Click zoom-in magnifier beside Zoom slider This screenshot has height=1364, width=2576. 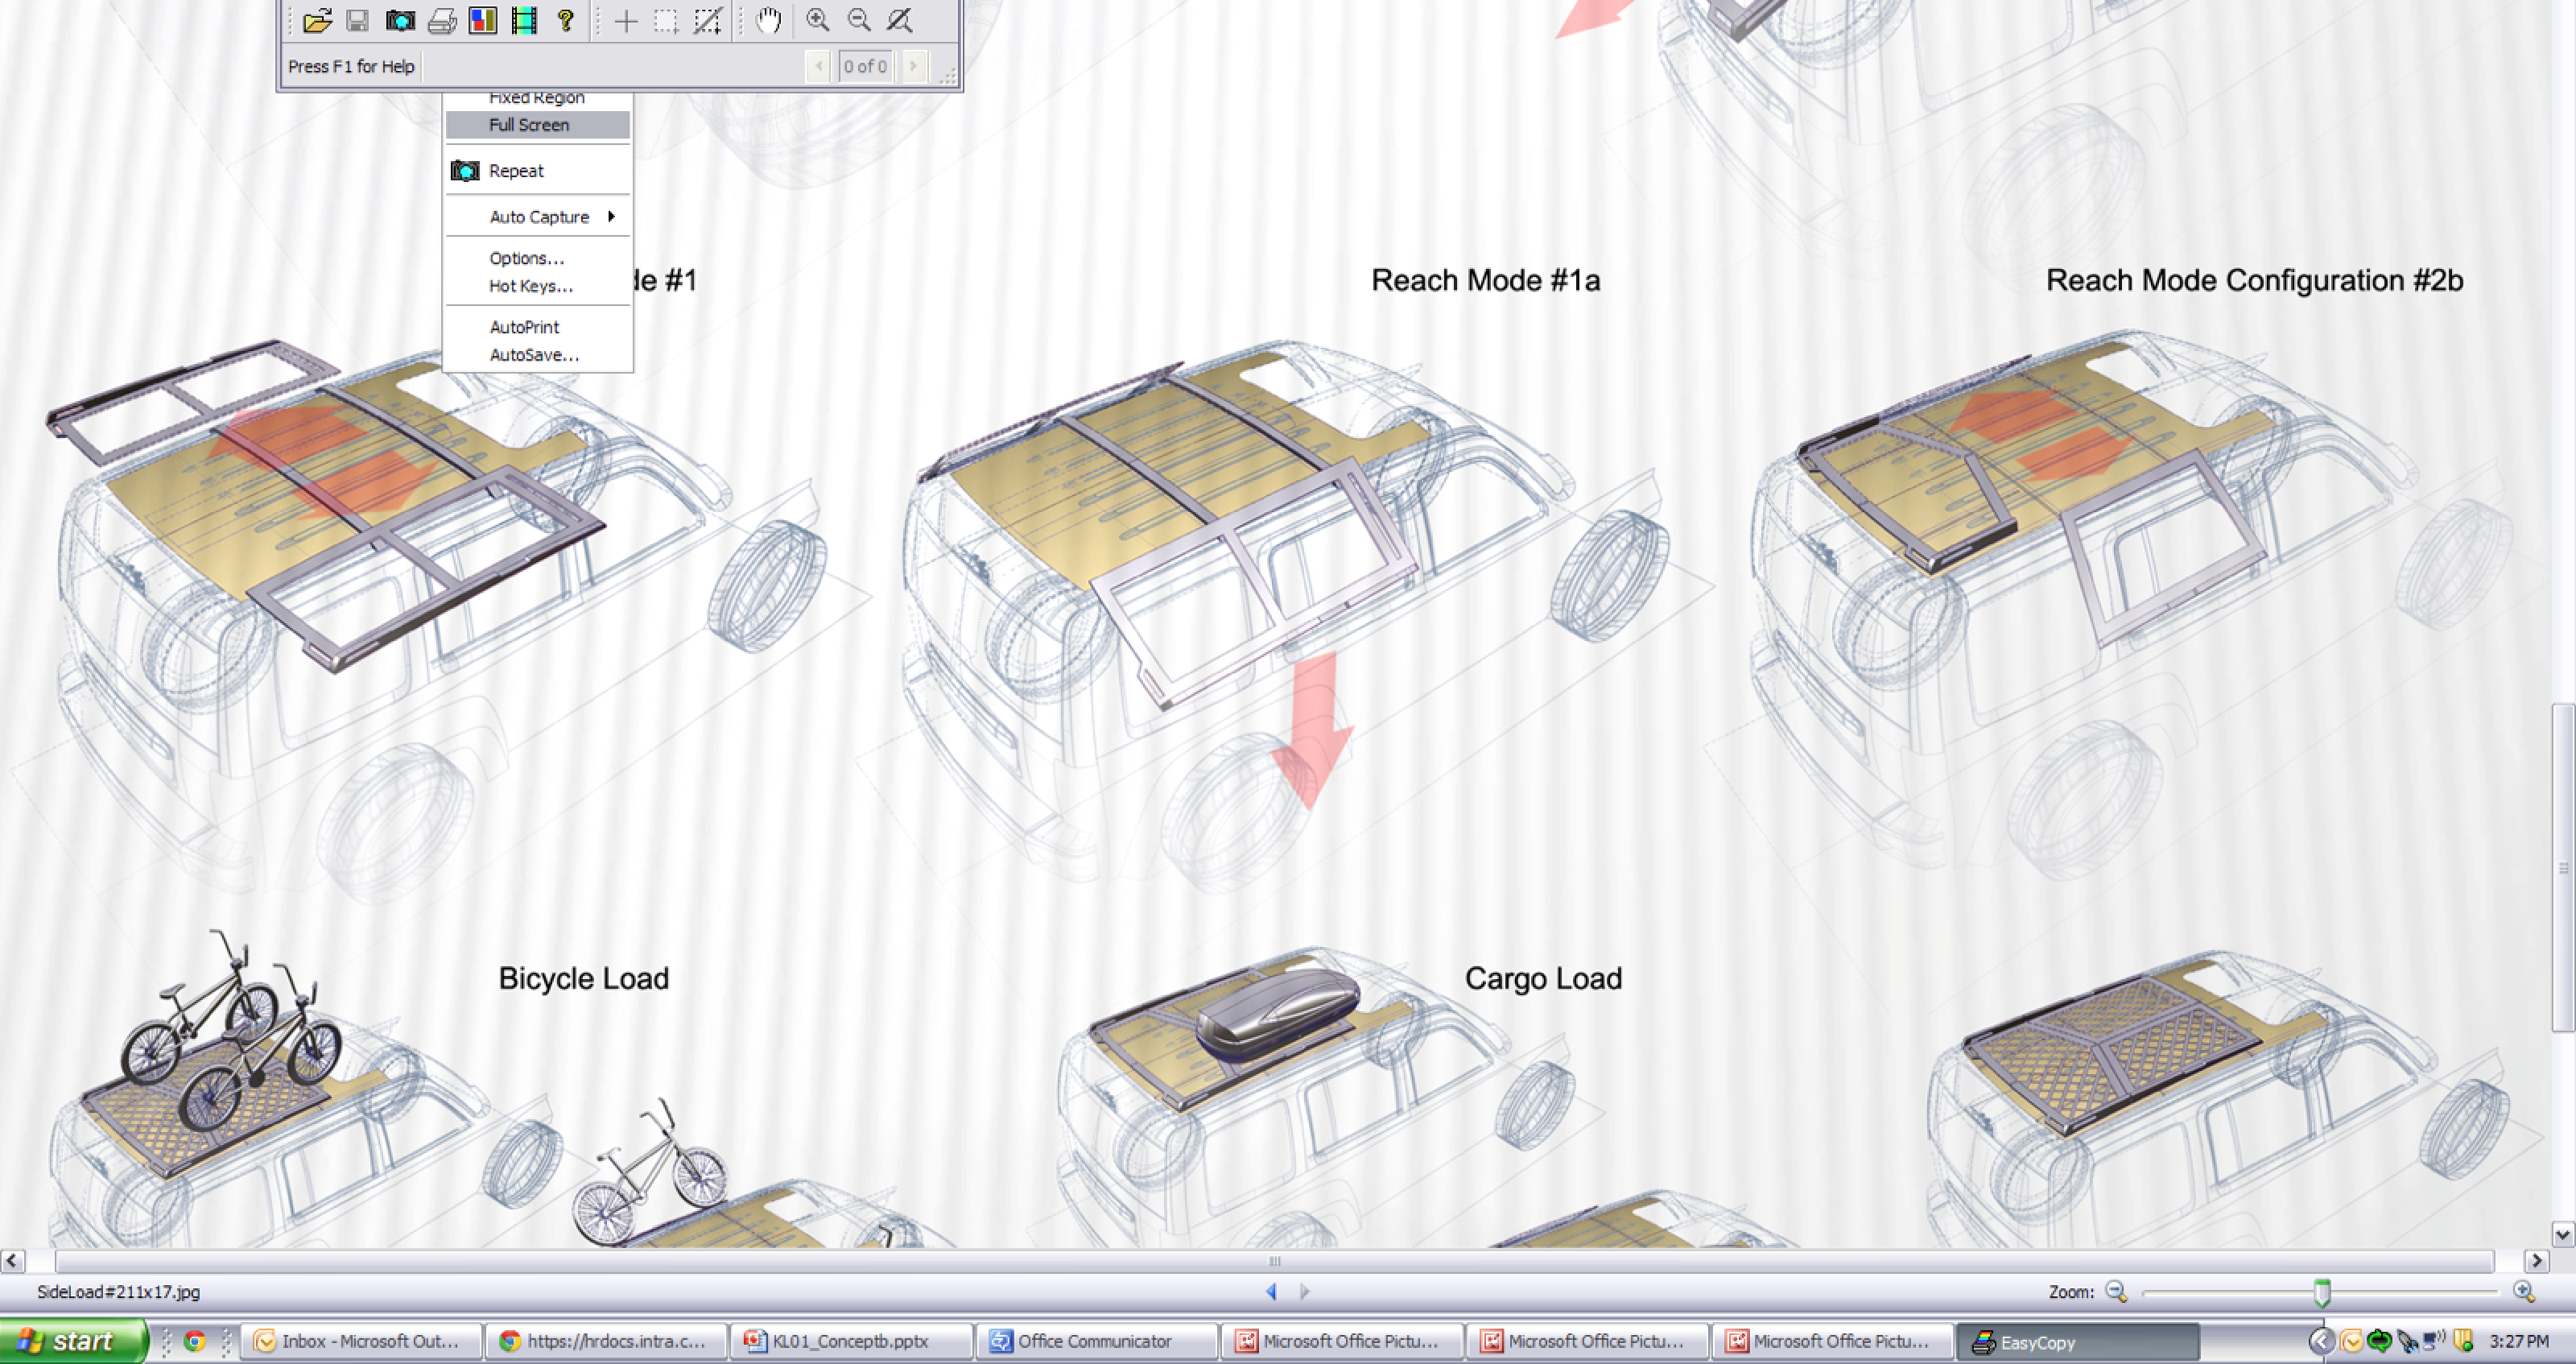click(2523, 1292)
